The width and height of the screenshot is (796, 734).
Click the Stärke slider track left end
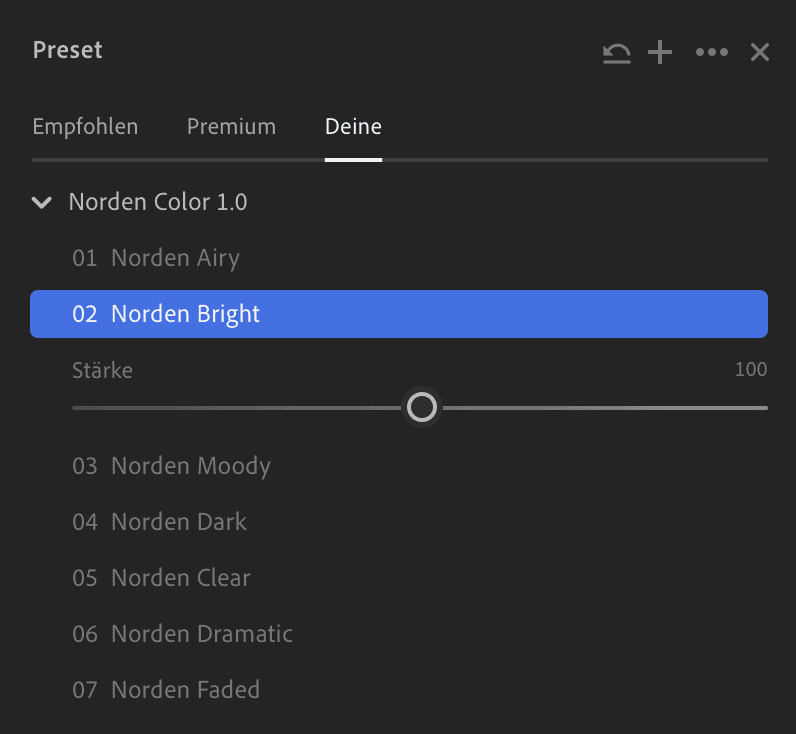click(x=76, y=408)
